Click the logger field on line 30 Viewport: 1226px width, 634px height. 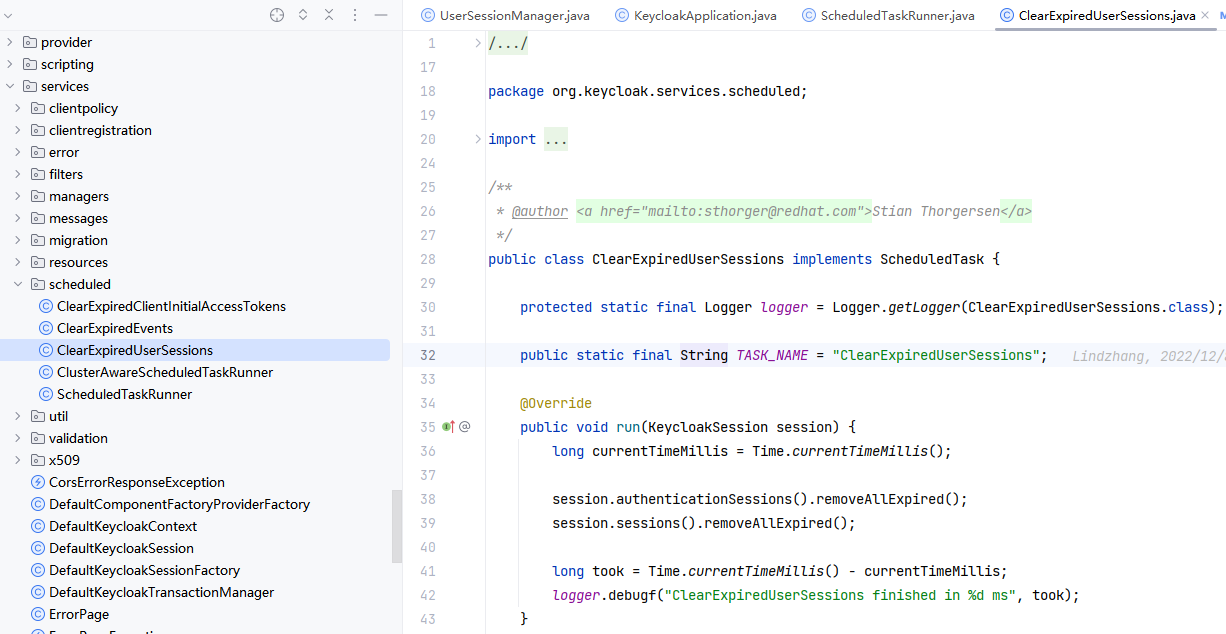coord(784,307)
